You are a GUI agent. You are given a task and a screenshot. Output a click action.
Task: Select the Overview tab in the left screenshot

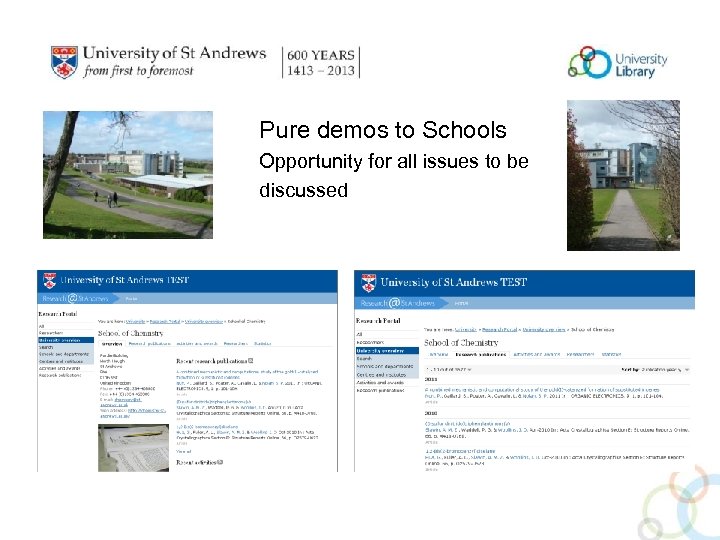tap(112, 343)
